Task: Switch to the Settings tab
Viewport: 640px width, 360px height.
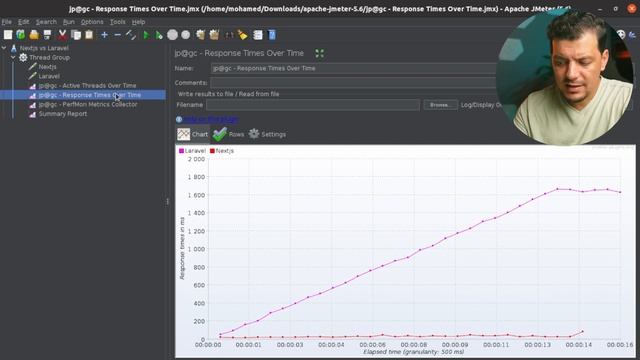Action: 267,134
